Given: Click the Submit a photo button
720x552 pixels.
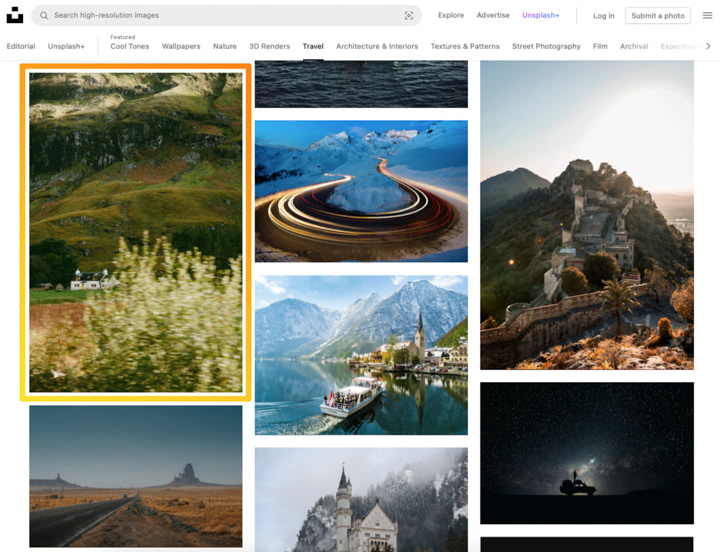Looking at the screenshot, I should pos(658,16).
